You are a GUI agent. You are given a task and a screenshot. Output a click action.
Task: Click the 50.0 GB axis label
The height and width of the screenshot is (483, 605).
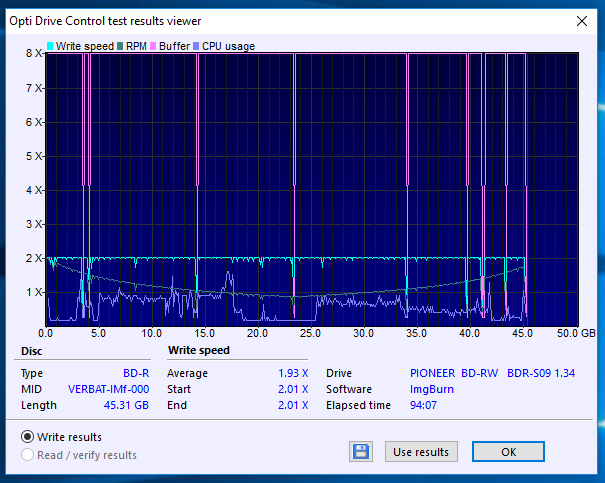pyautogui.click(x=576, y=333)
